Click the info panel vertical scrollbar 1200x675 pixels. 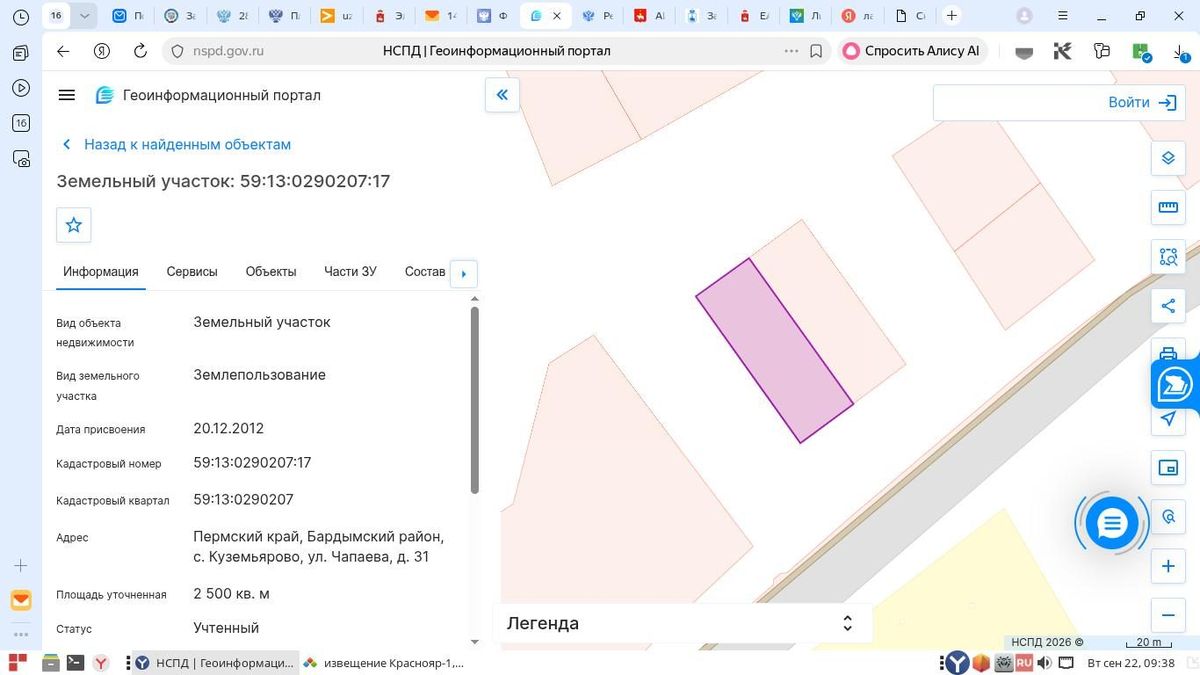click(x=474, y=400)
